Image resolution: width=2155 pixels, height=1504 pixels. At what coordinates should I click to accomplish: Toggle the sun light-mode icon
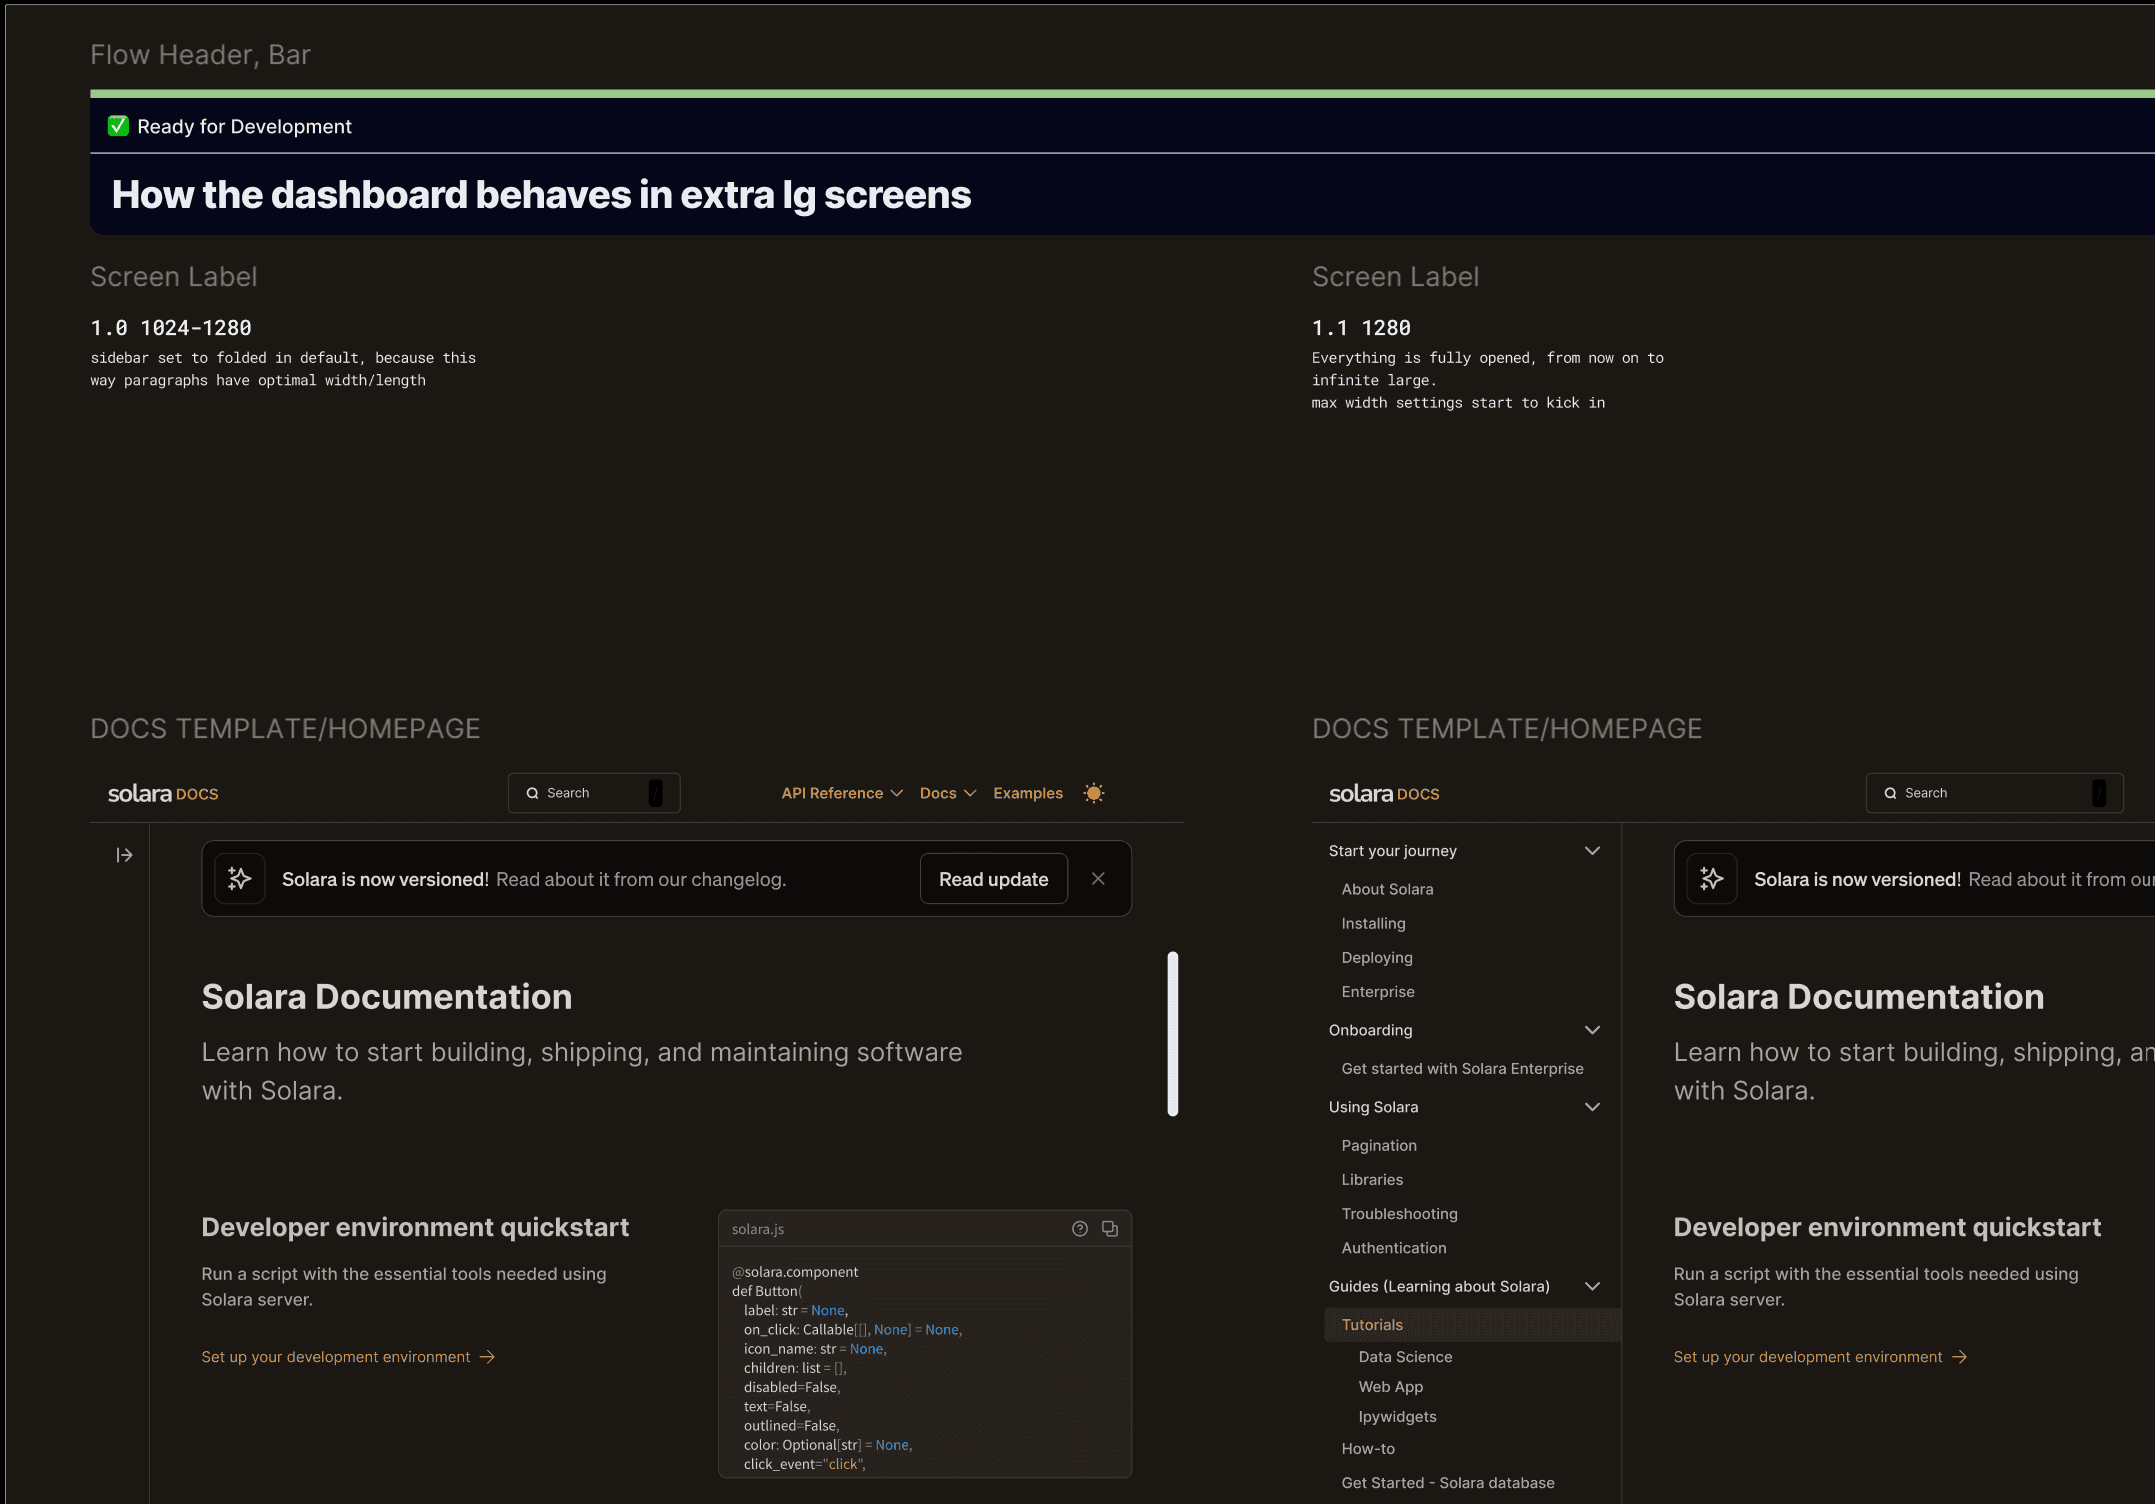(x=1094, y=793)
